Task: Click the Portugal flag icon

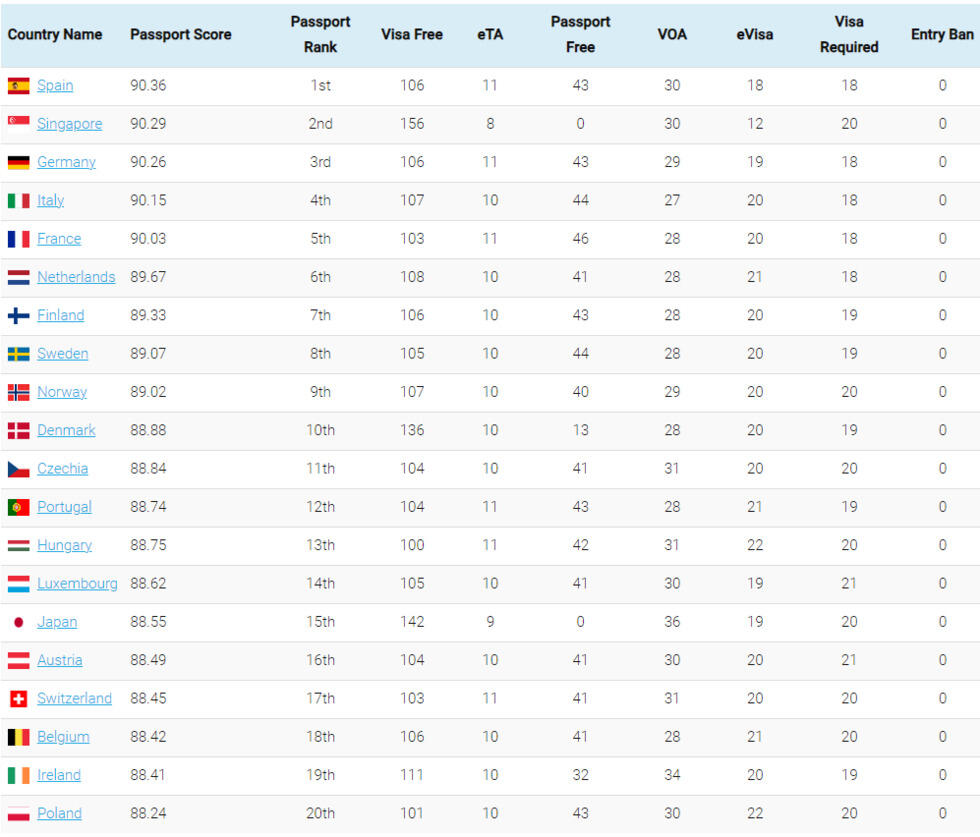Action: tap(18, 507)
